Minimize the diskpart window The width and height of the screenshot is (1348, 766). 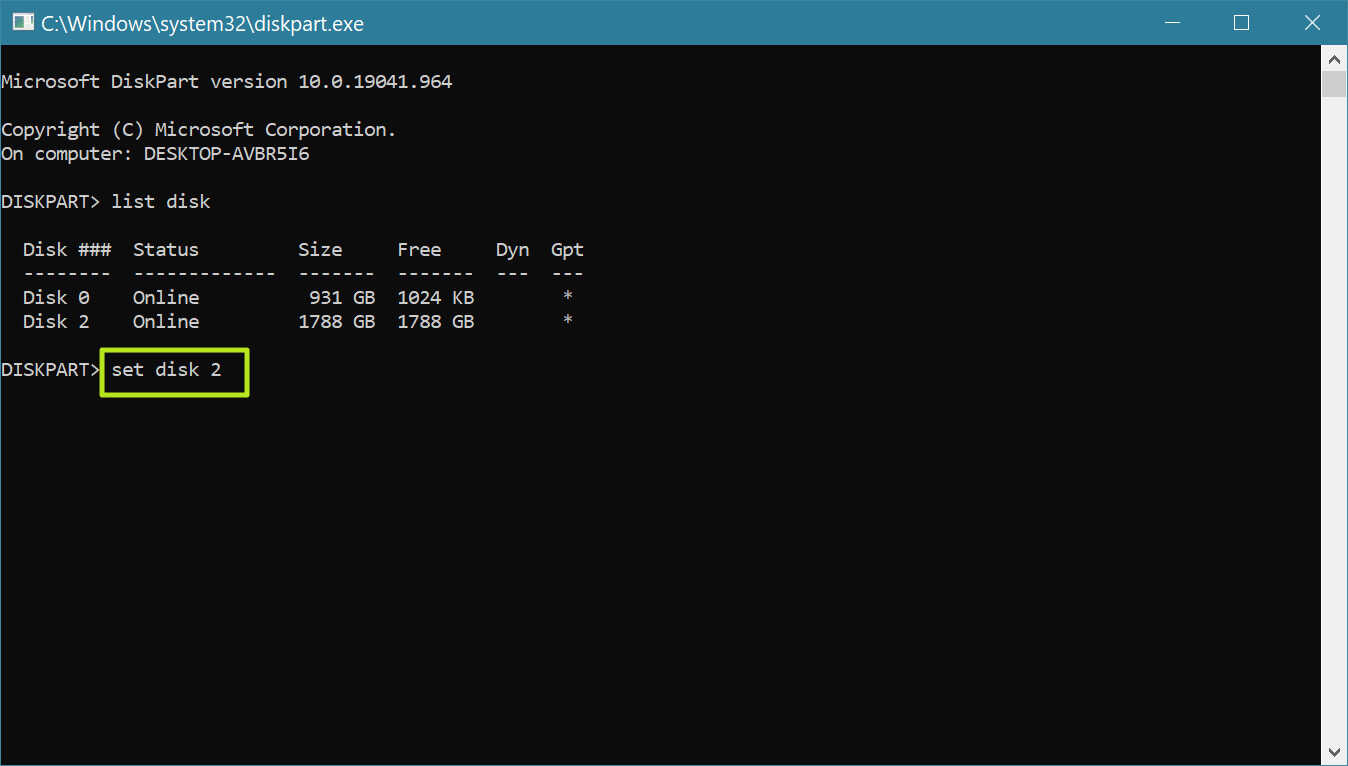[1171, 22]
